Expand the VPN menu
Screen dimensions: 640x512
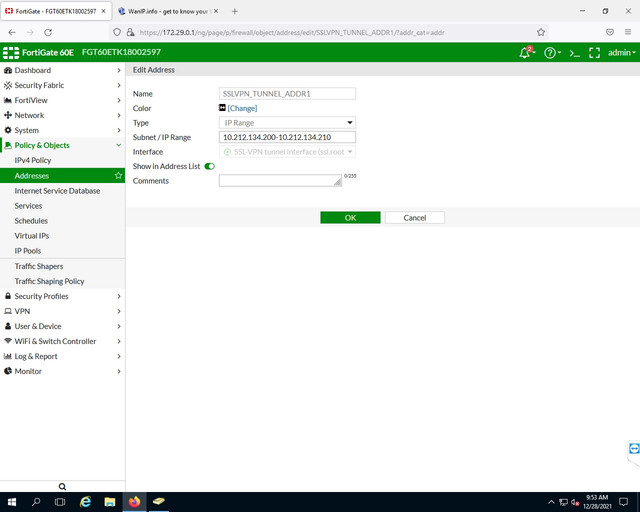(x=62, y=311)
